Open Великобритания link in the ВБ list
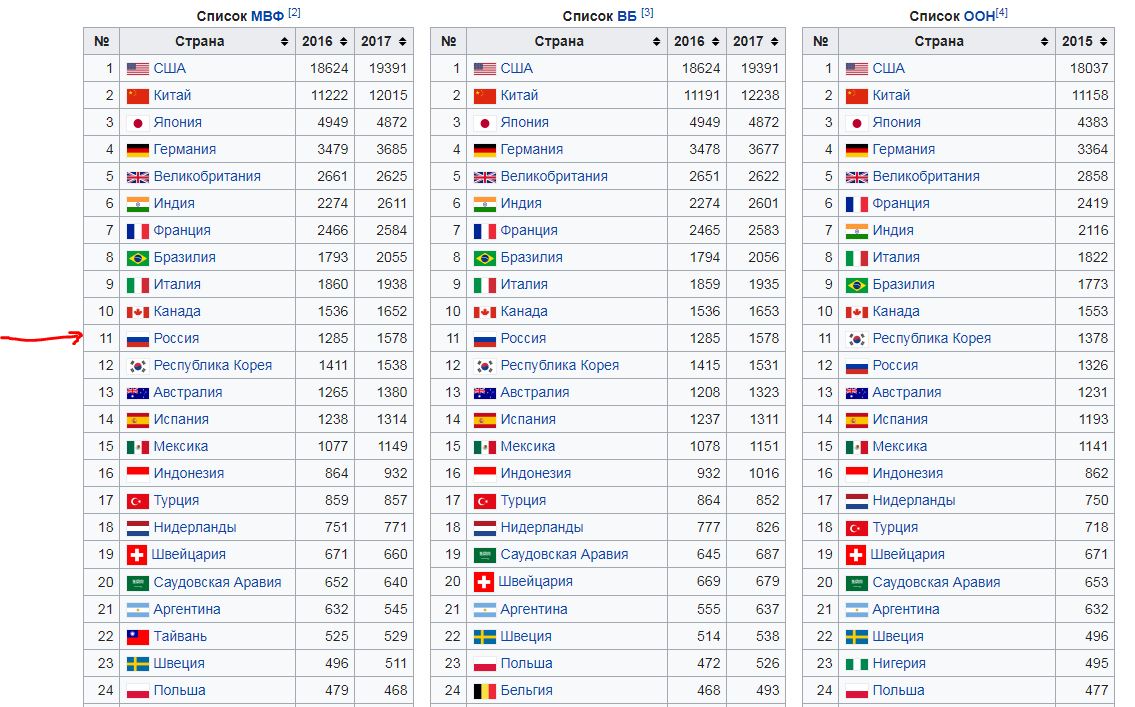 point(554,177)
